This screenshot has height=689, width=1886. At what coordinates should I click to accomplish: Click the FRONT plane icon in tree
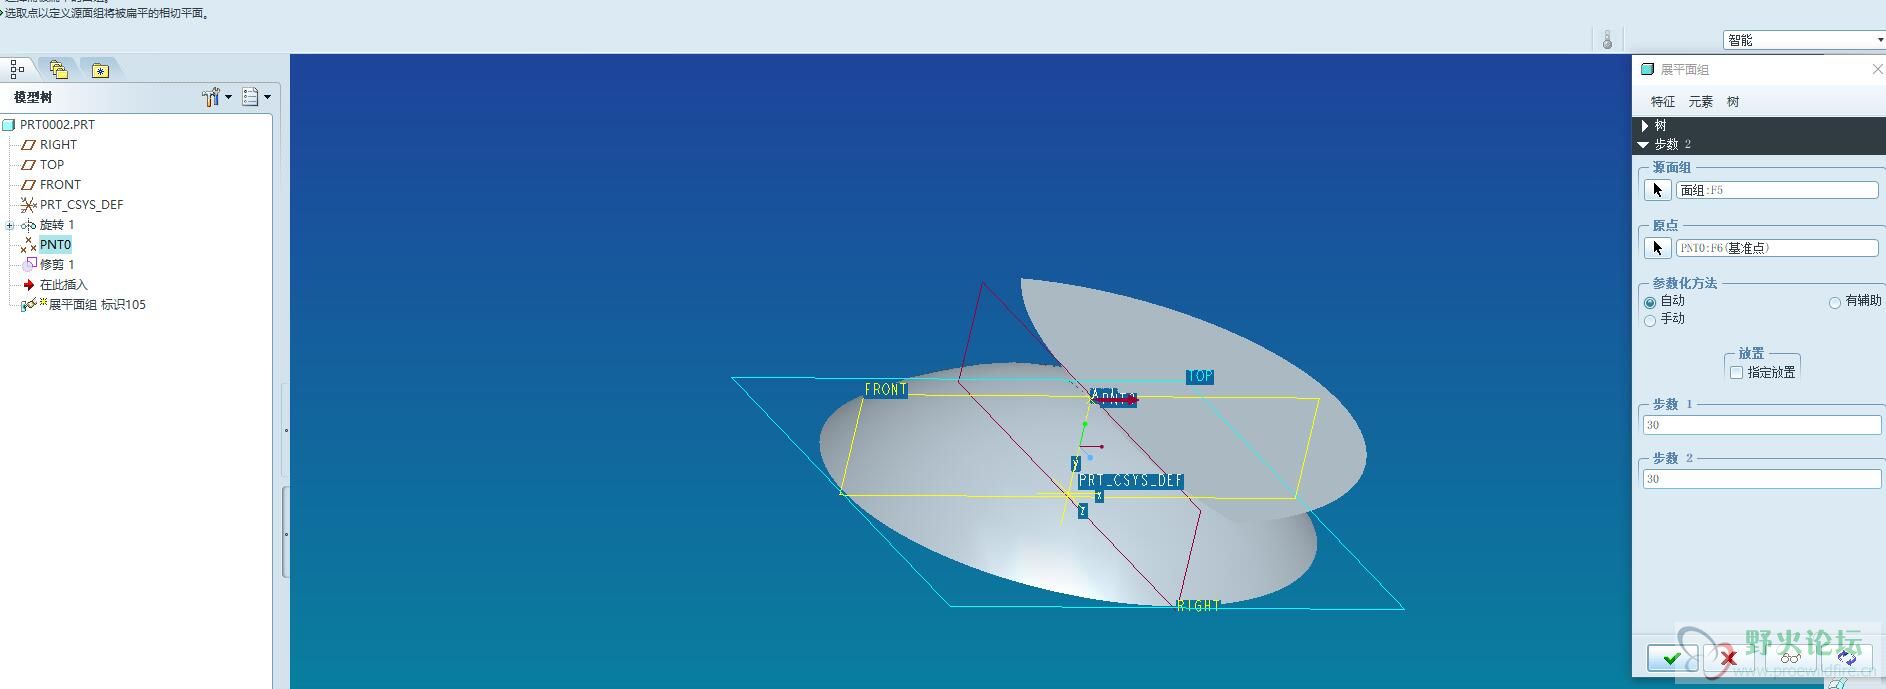tap(28, 185)
